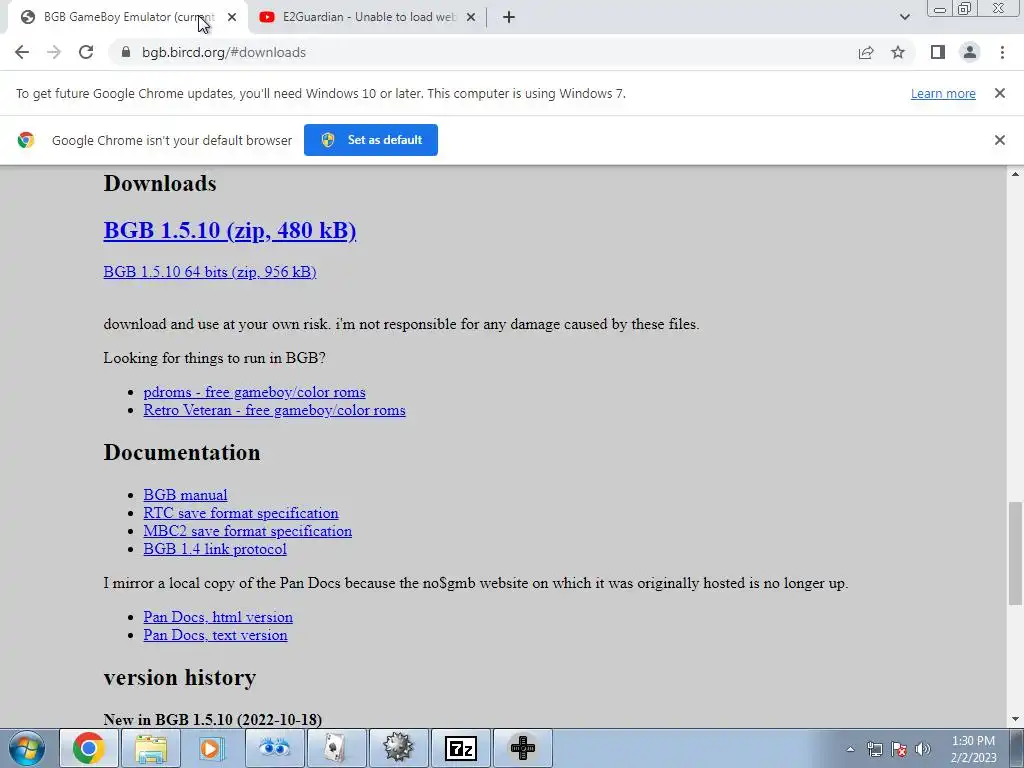Open Pan Docs html version
The width and height of the screenshot is (1024, 768).
coord(218,617)
